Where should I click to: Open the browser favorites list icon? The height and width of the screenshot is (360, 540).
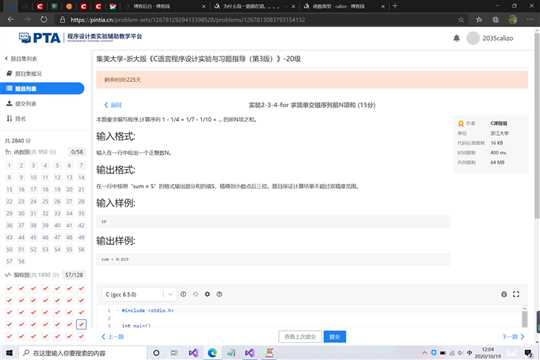click(479, 20)
